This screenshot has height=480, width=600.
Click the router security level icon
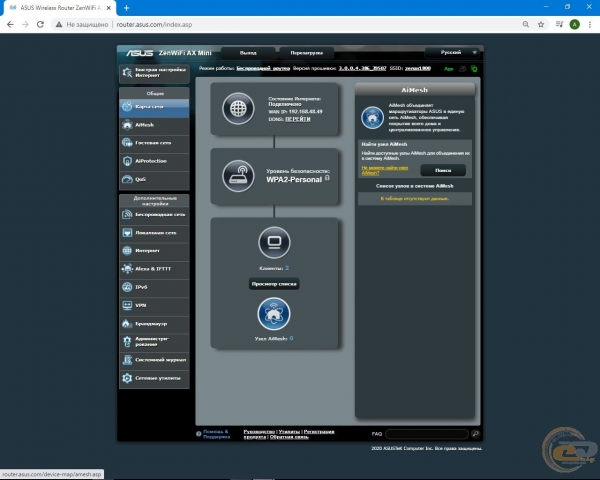(238, 176)
